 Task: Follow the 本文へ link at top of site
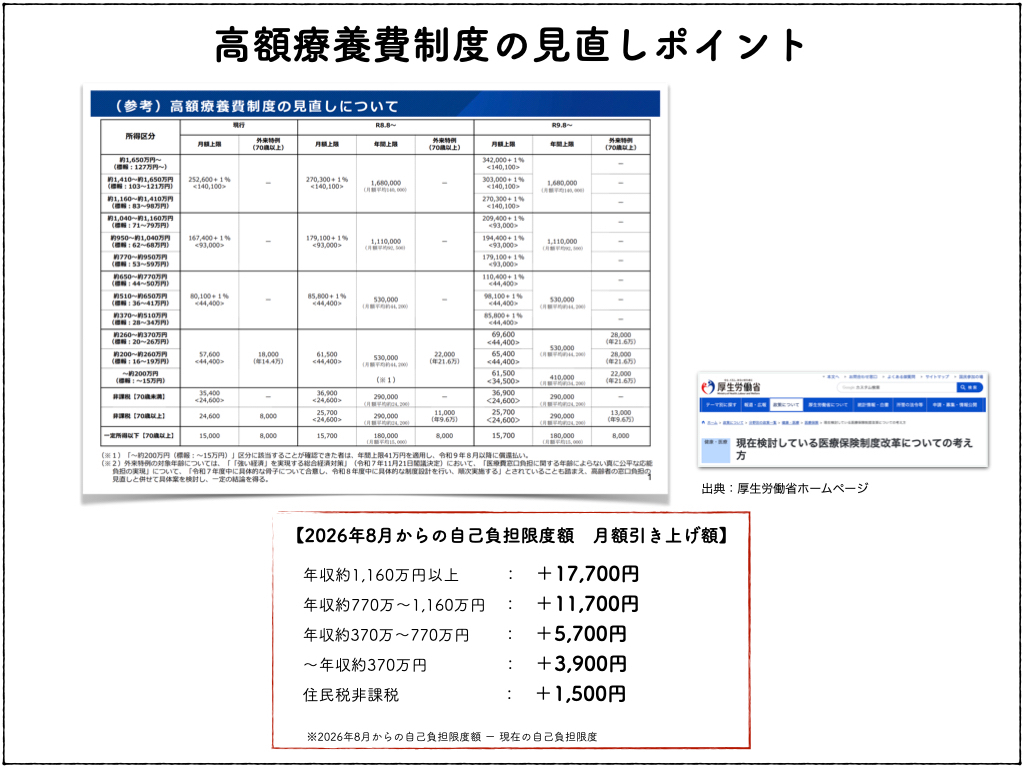(x=833, y=377)
